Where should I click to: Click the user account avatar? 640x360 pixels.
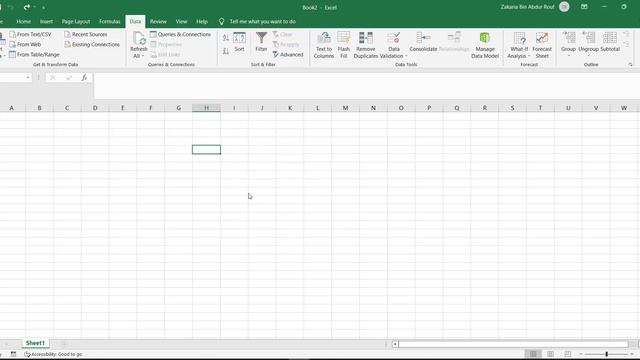[x=564, y=7]
